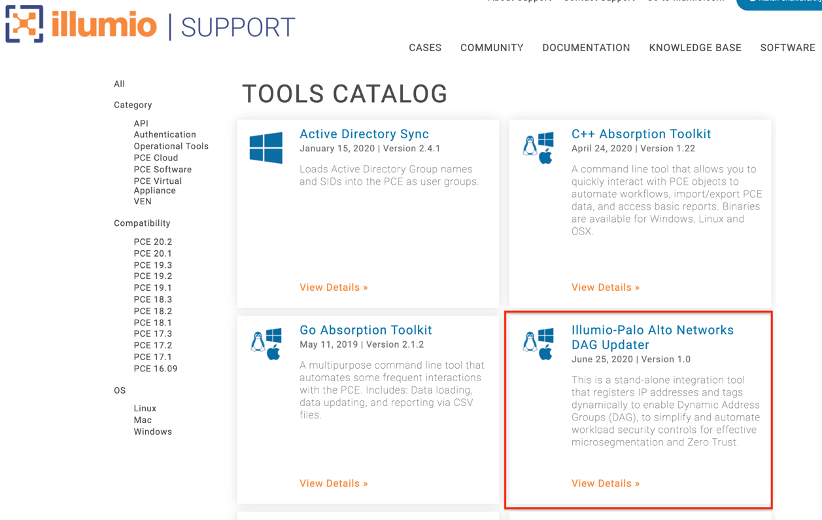Image resolution: width=822 pixels, height=520 pixels.
Task: Filter compatibility by PCE 18.2
Action: point(153,311)
